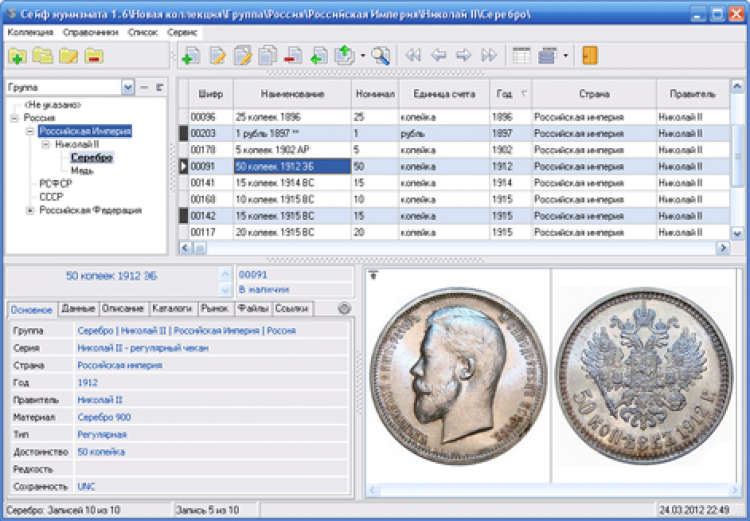Edit the selected group folder
This screenshot has width=750, height=521.
click(x=68, y=56)
